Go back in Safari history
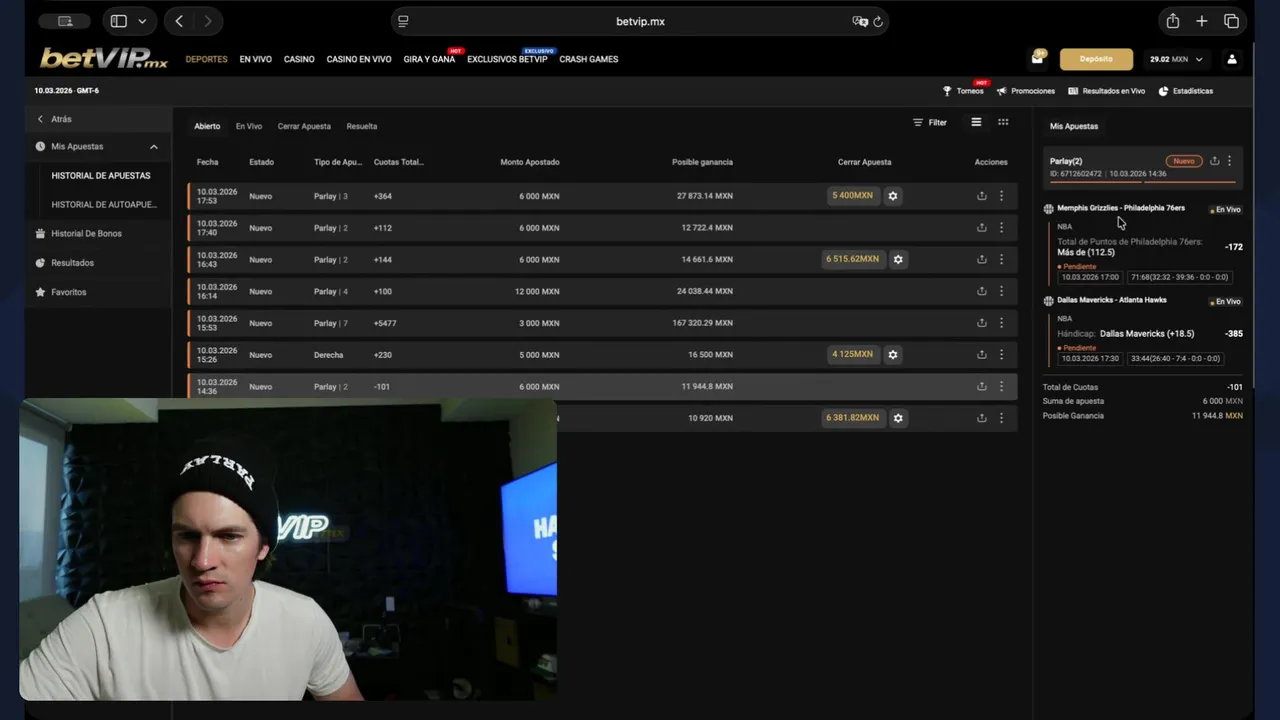The width and height of the screenshot is (1280, 720). (x=179, y=21)
